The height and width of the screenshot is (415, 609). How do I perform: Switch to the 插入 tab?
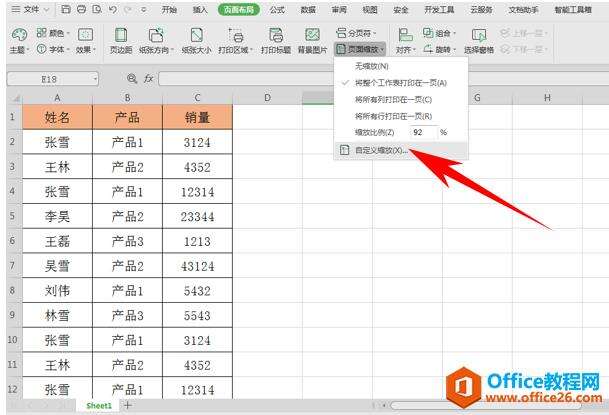coord(200,10)
